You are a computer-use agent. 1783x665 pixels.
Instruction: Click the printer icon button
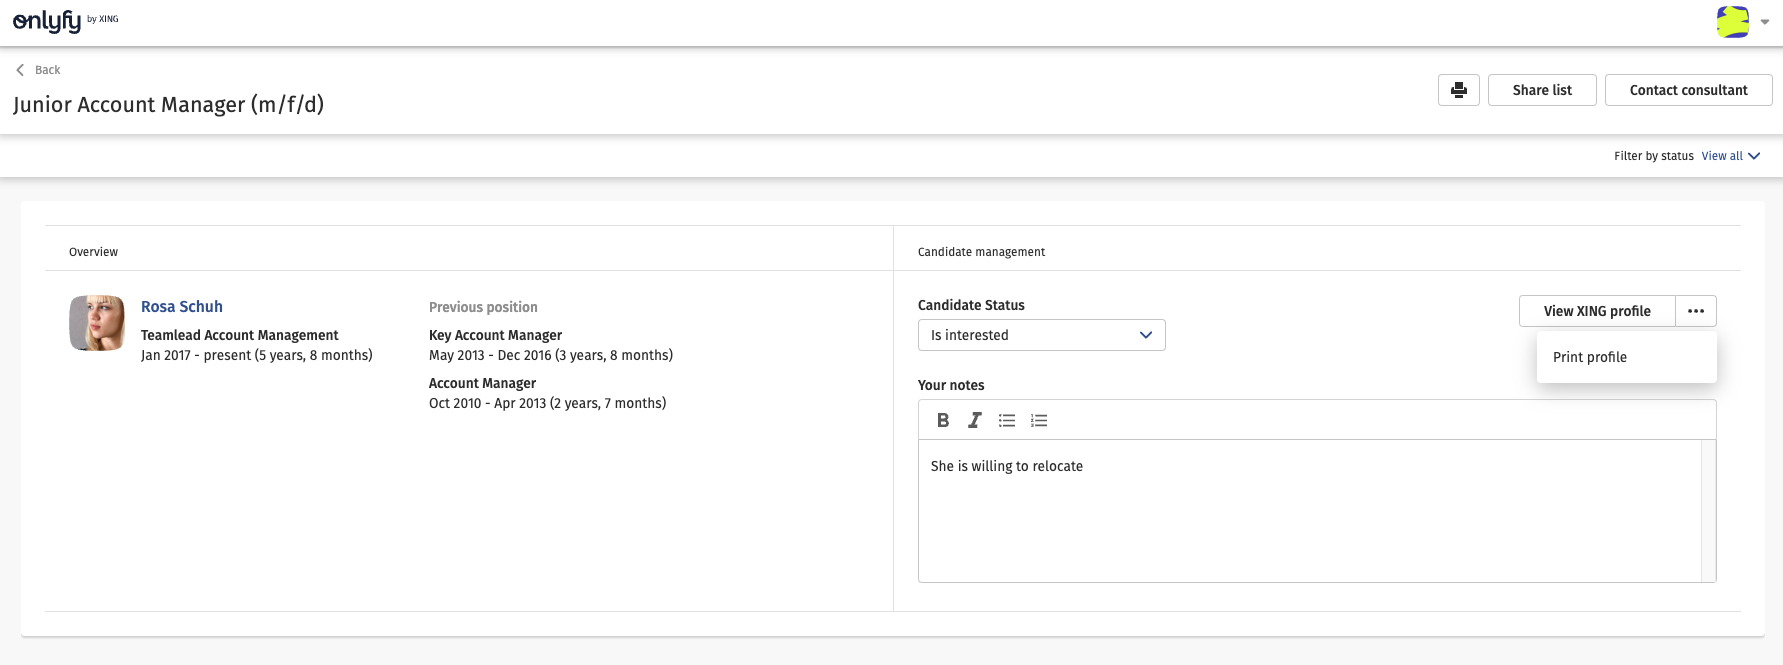point(1458,90)
